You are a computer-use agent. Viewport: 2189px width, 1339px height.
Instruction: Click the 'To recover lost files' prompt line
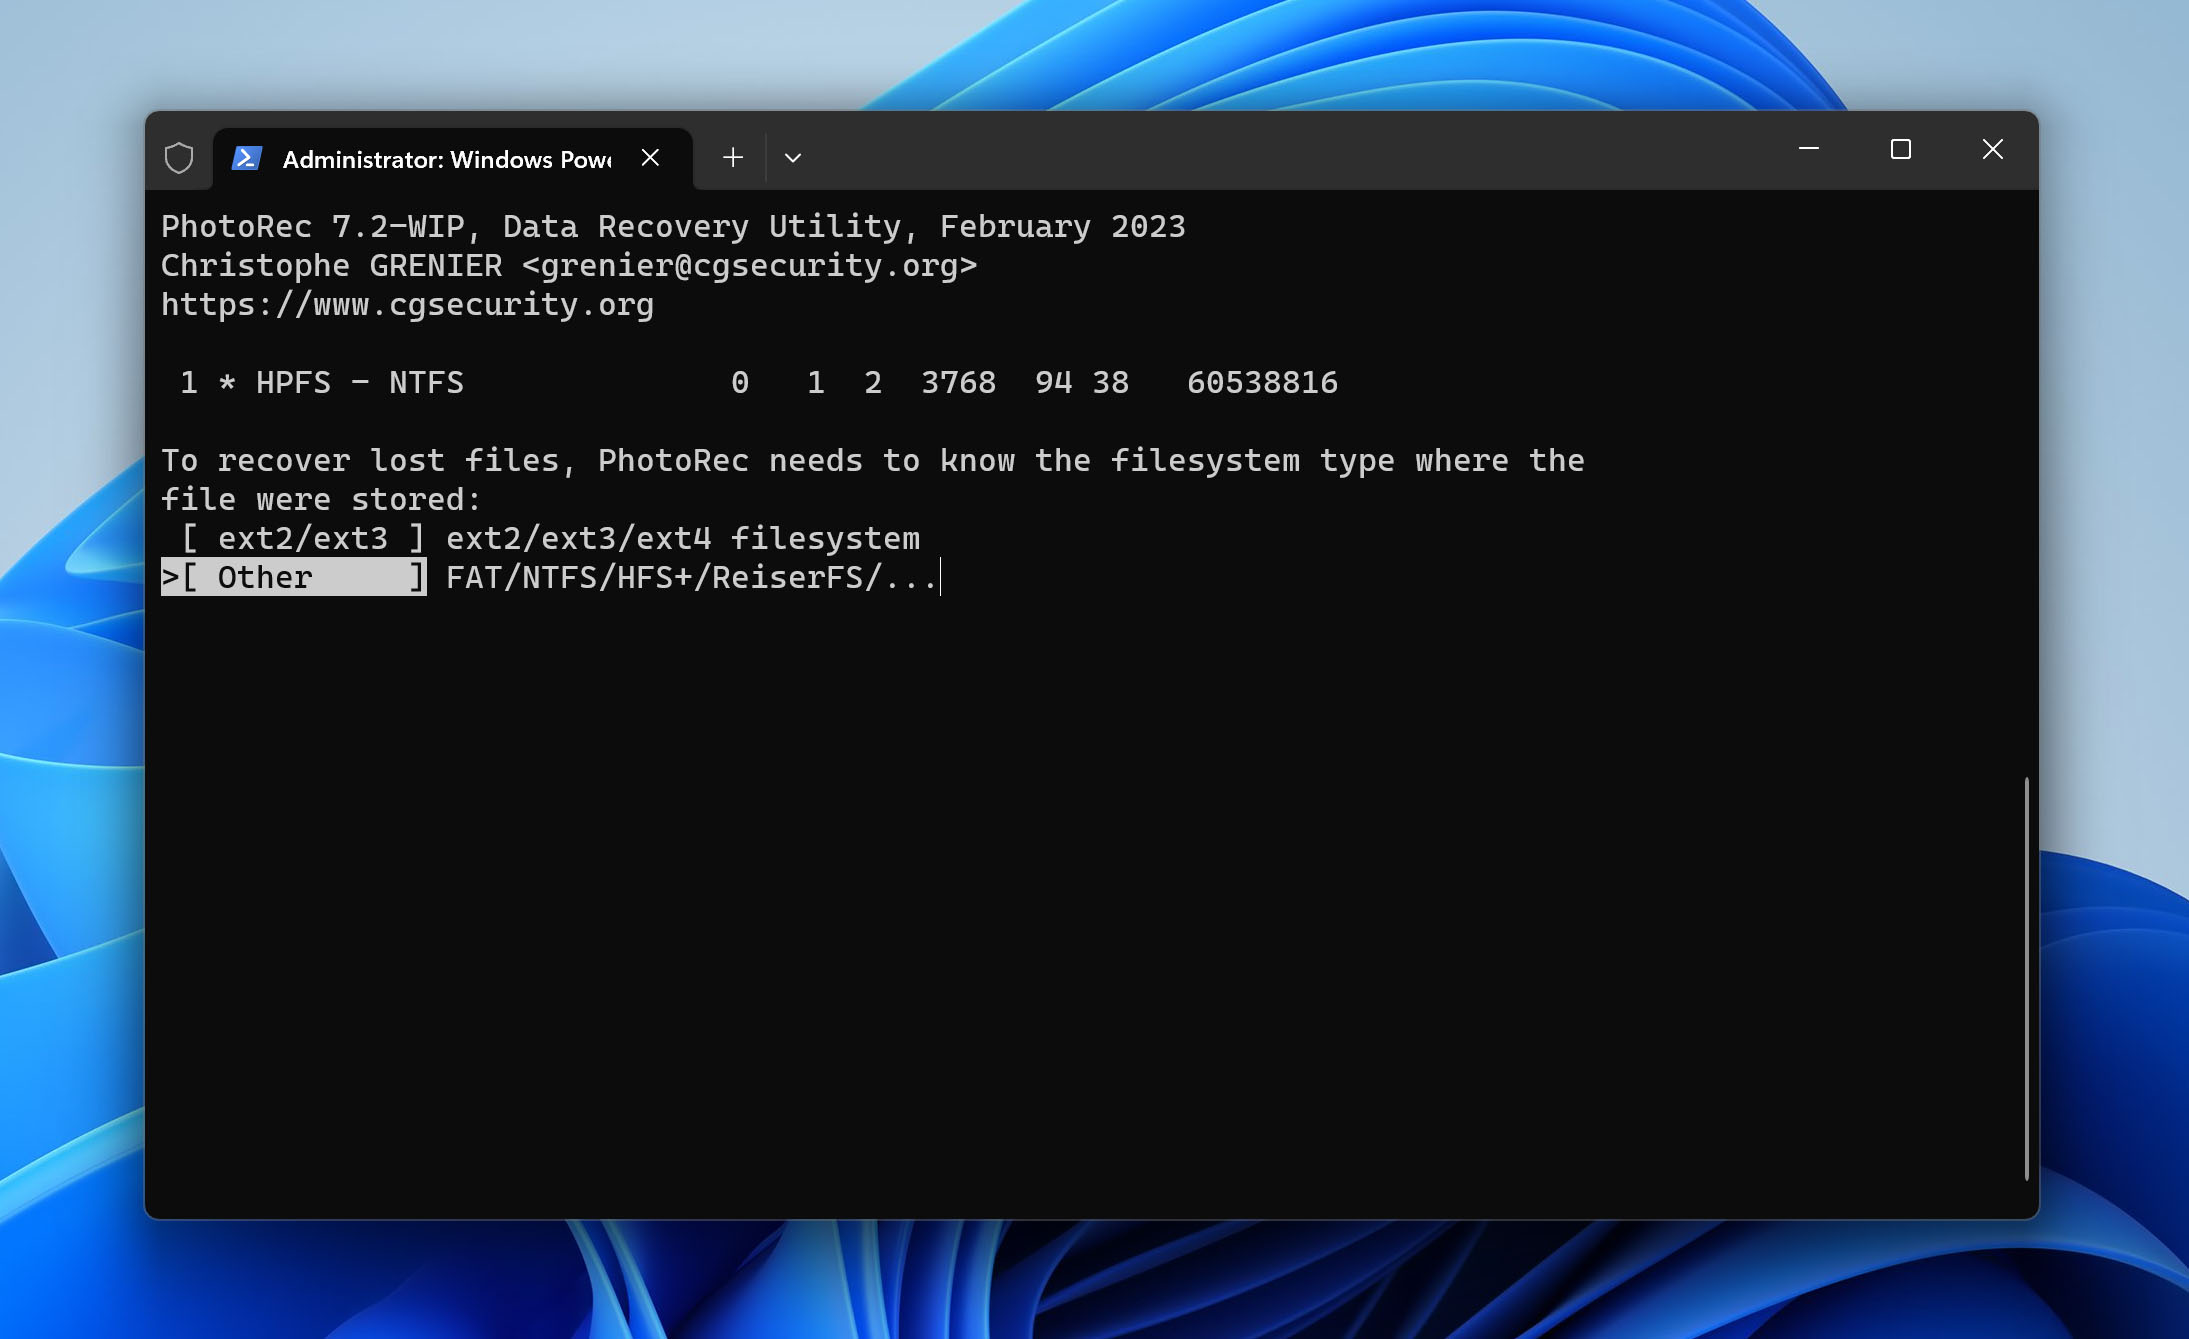pyautogui.click(x=873, y=460)
